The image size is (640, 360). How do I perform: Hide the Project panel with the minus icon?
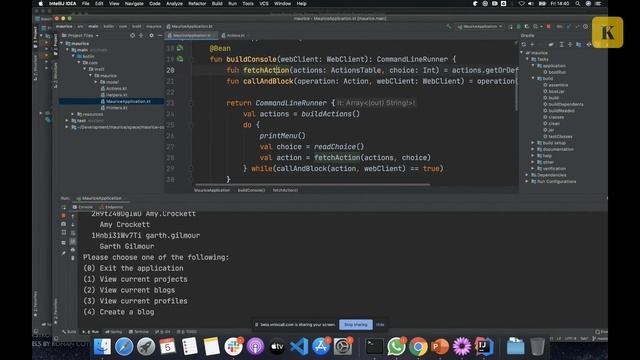click(160, 36)
